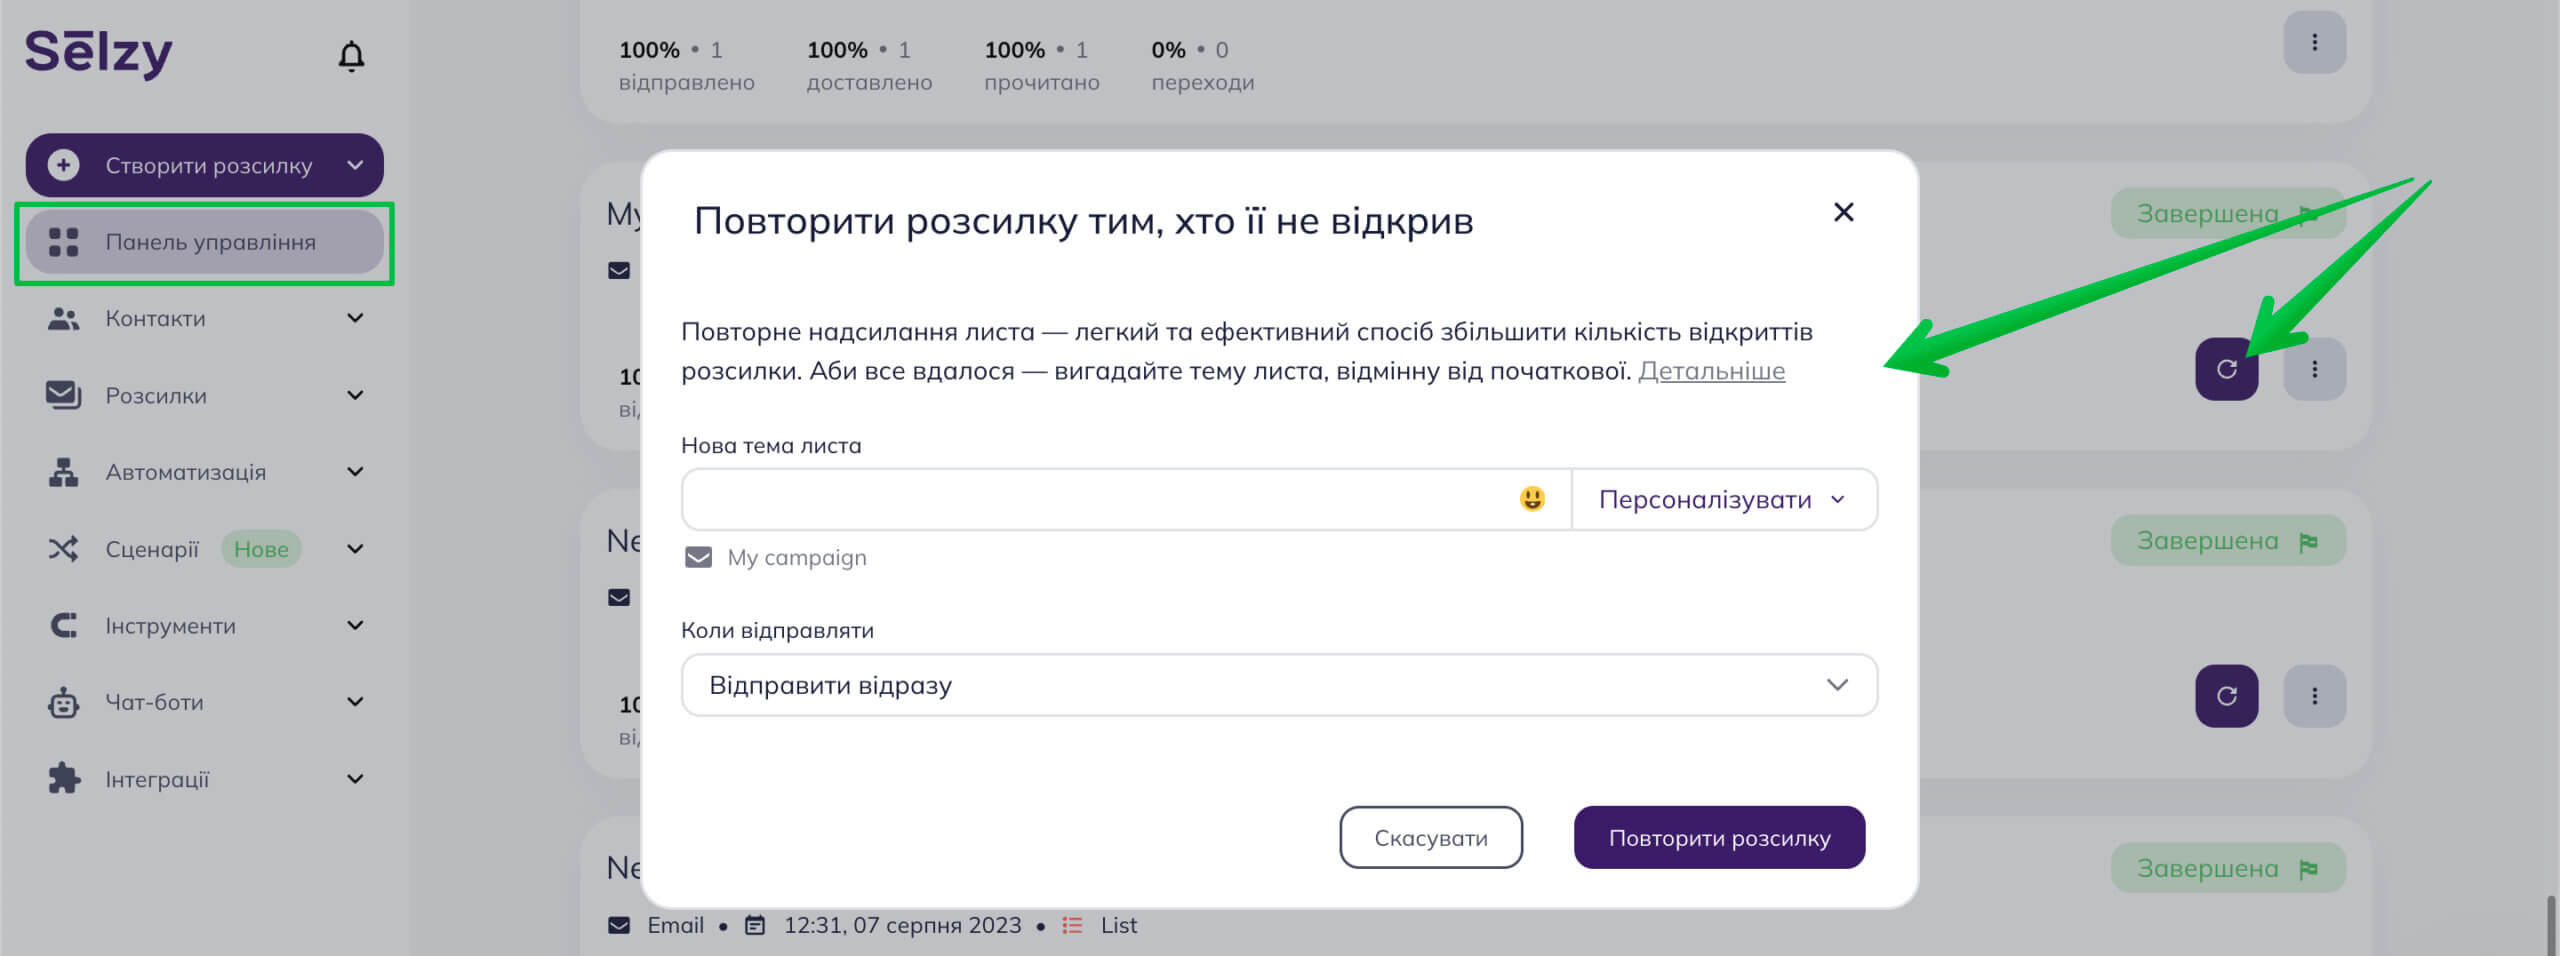The image size is (2560, 956).
Task: Click the envelope icon beside My campaign
Action: (698, 557)
